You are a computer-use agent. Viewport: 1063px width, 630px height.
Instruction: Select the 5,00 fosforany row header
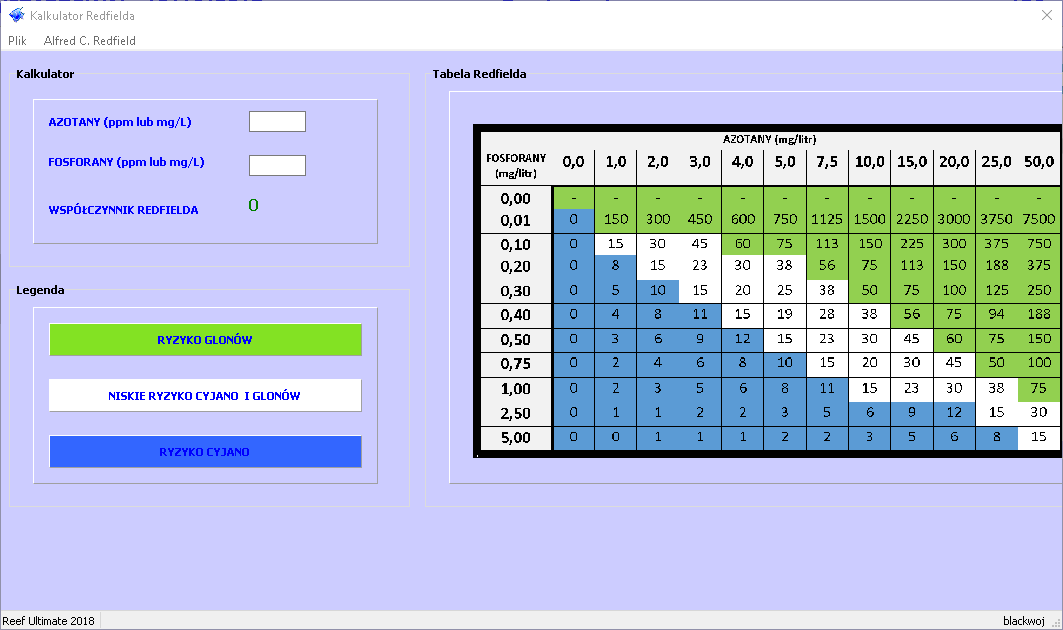click(515, 438)
